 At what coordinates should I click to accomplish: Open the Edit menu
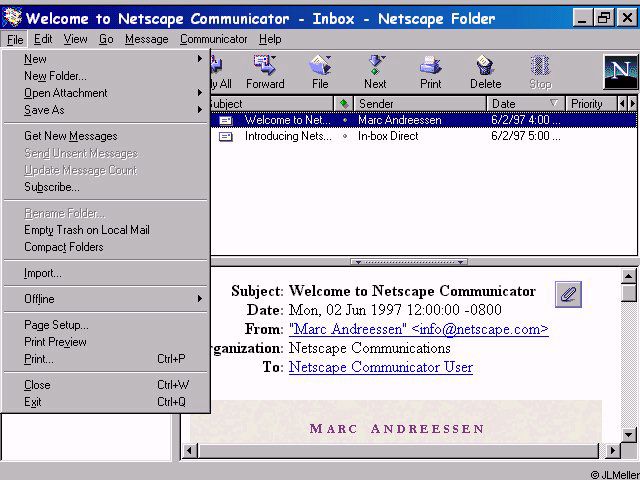coord(43,39)
